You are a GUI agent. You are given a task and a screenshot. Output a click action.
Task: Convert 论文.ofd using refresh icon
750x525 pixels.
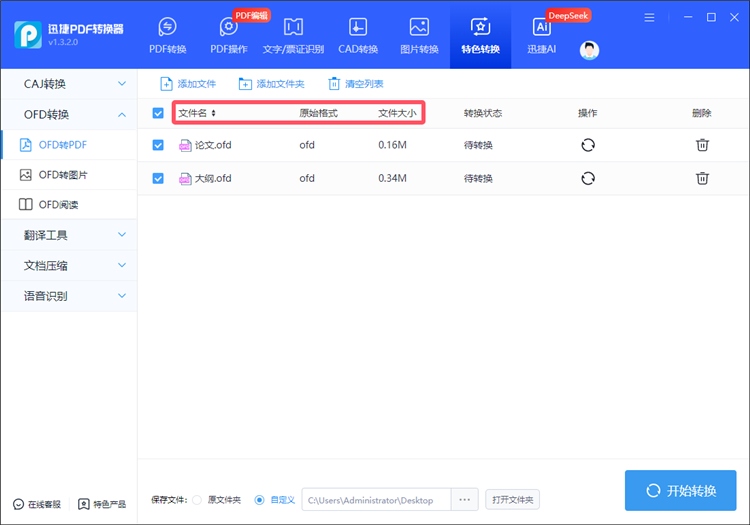tap(588, 145)
